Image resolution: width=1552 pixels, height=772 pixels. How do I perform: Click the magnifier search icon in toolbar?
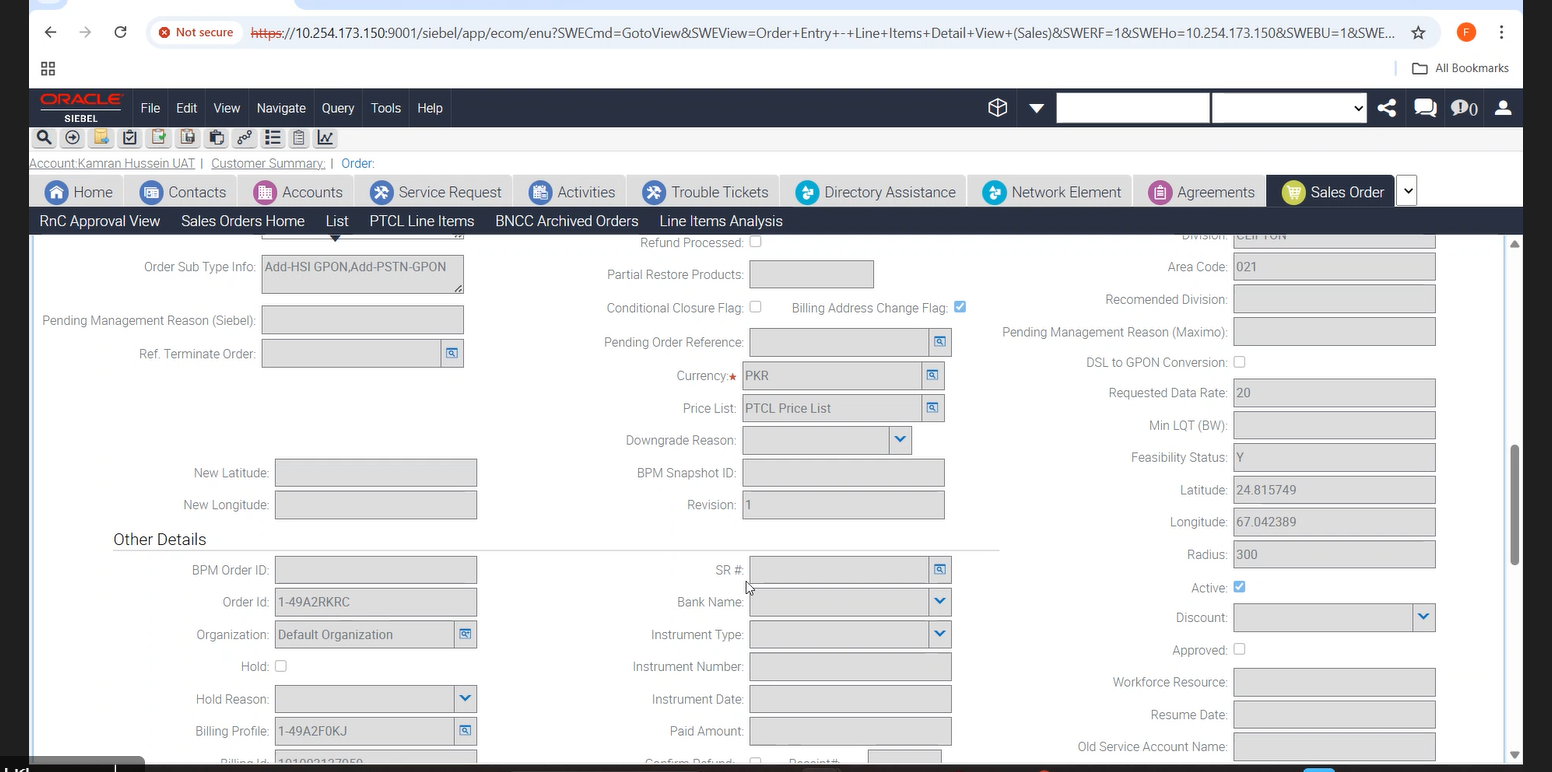(44, 138)
